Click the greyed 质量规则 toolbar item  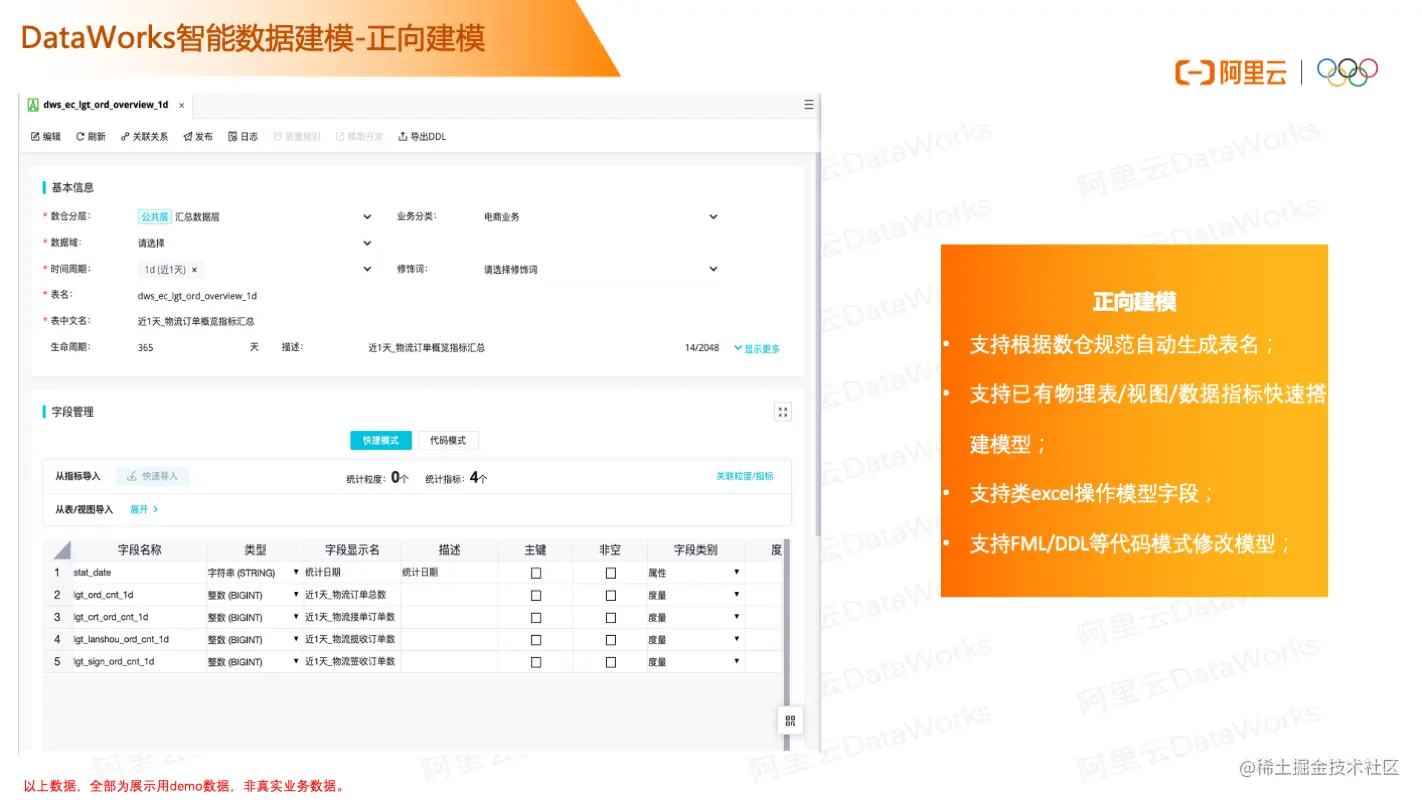297,136
